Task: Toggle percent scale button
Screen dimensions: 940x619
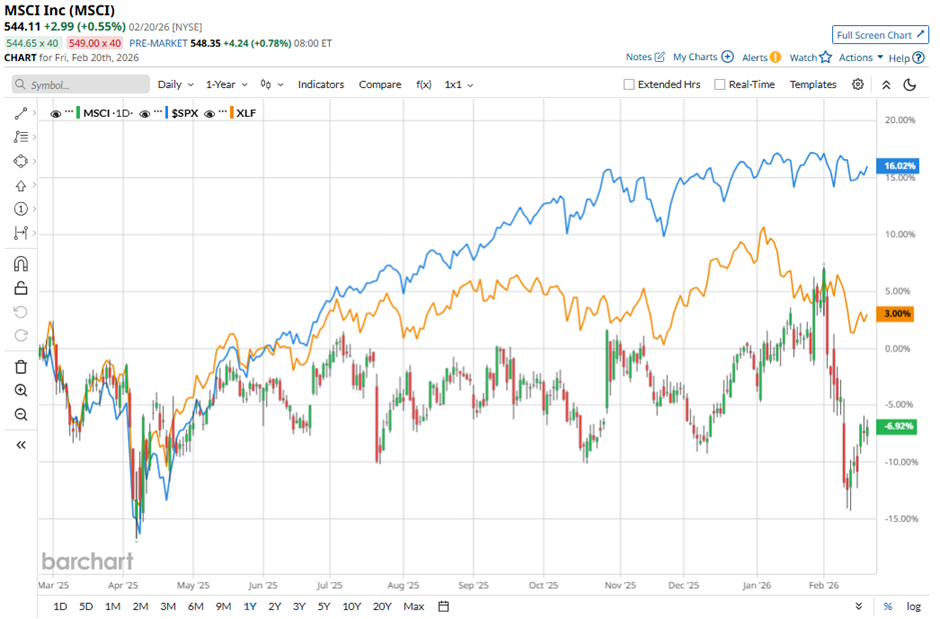Action: pyautogui.click(x=888, y=606)
